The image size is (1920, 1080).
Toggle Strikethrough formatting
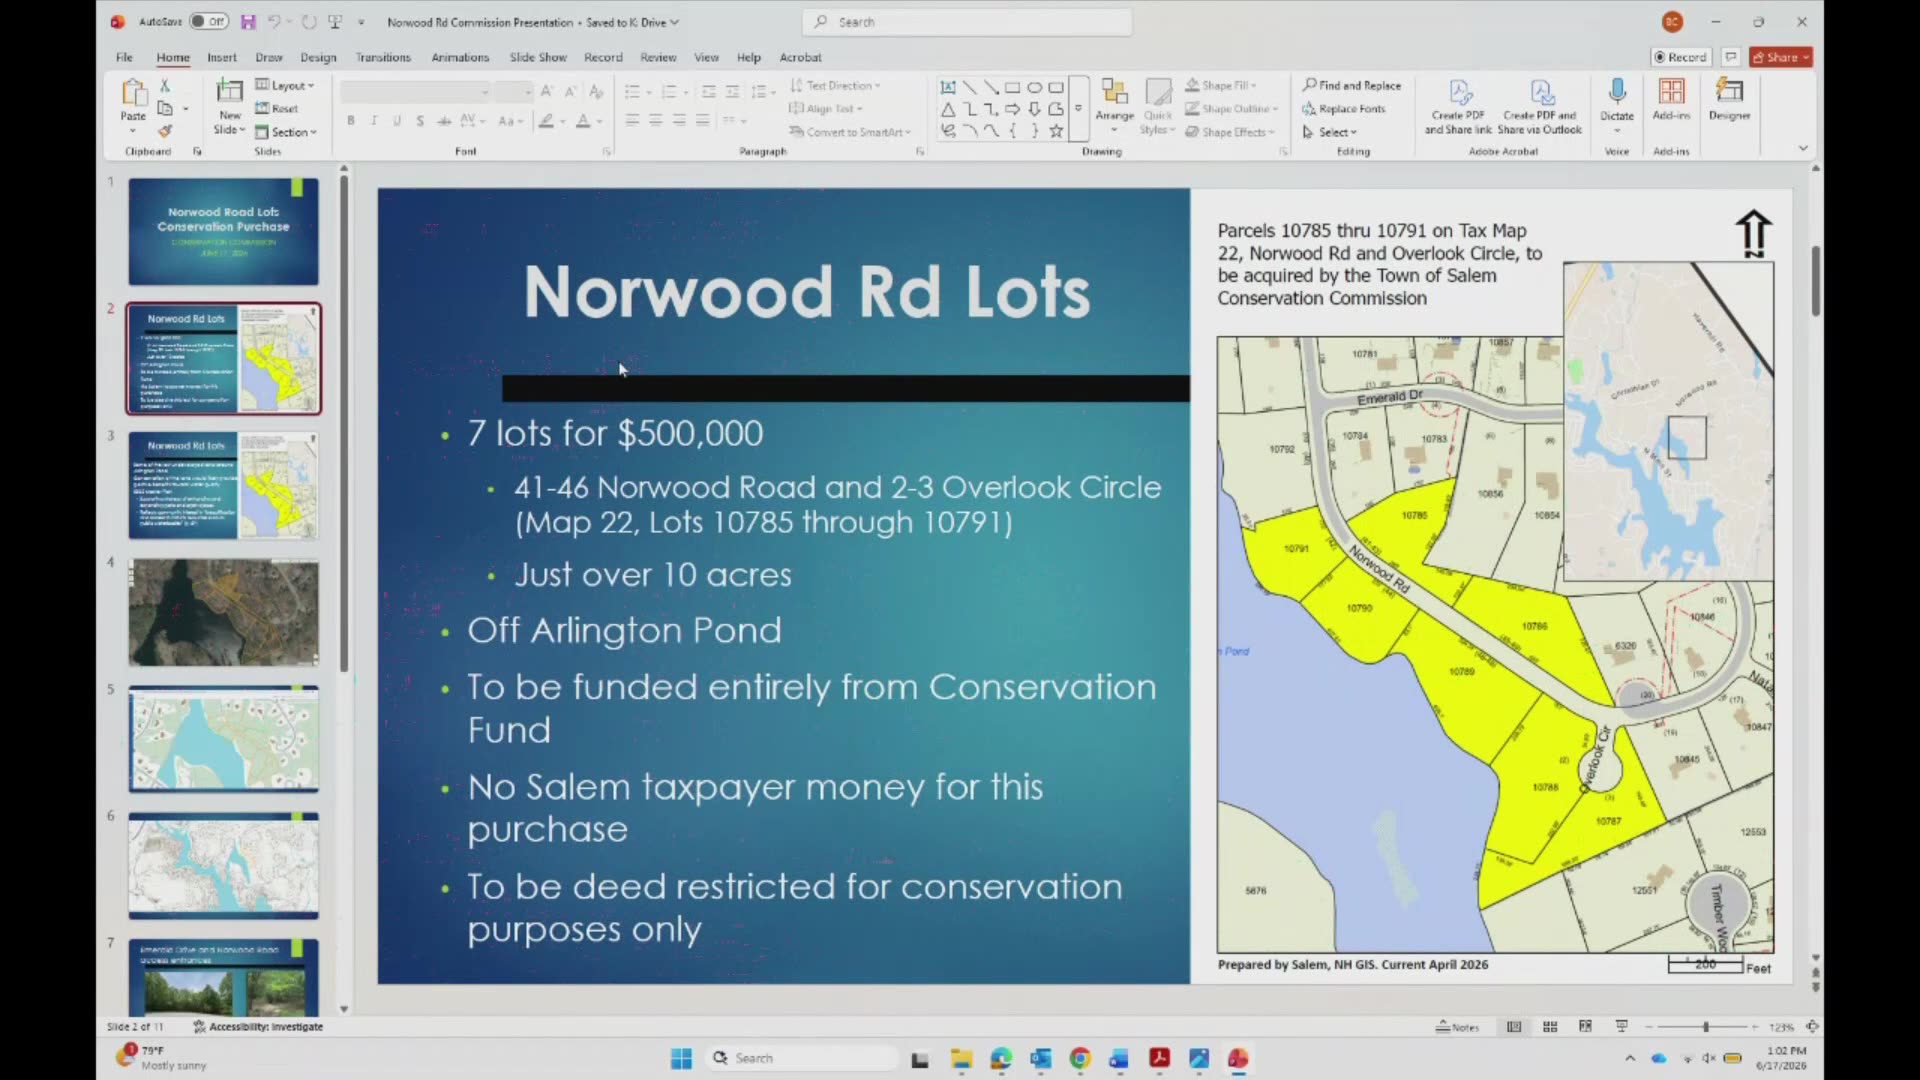click(x=444, y=121)
